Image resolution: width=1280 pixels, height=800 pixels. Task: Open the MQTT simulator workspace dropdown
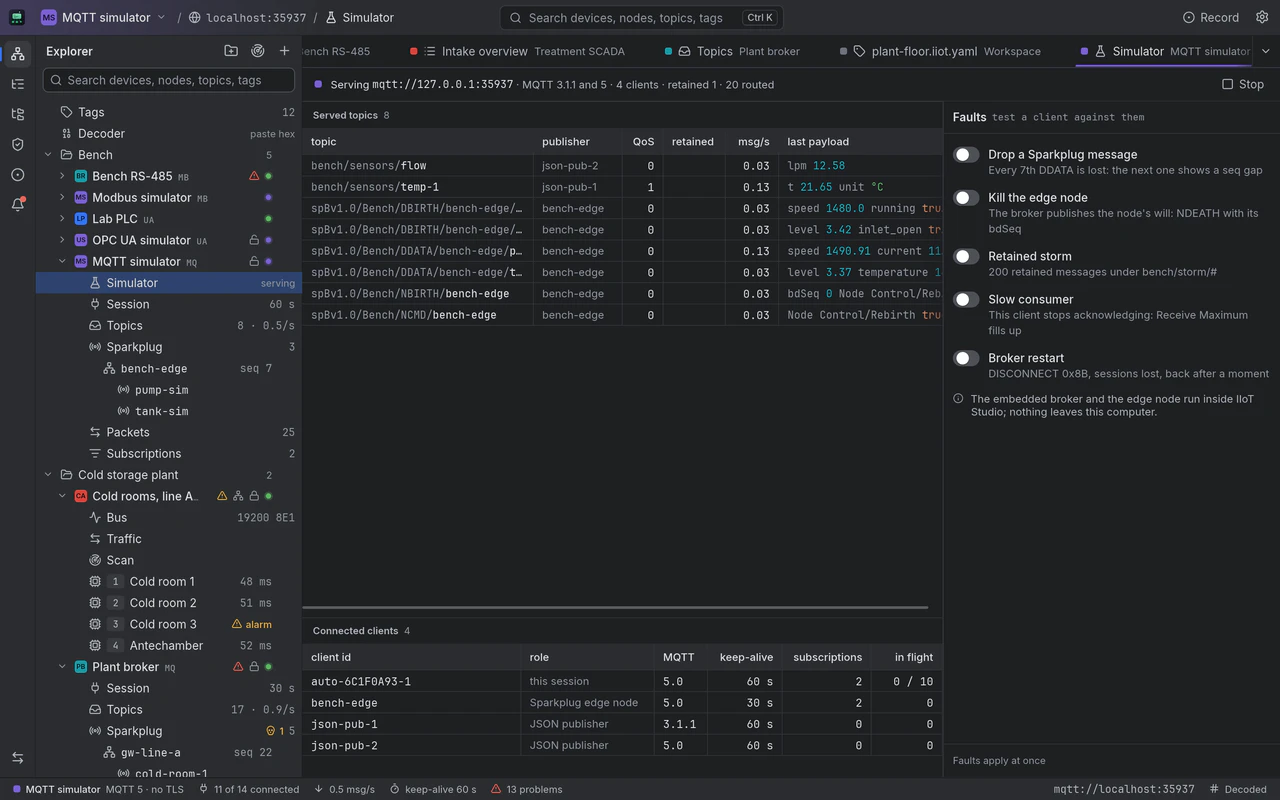[x=103, y=17]
